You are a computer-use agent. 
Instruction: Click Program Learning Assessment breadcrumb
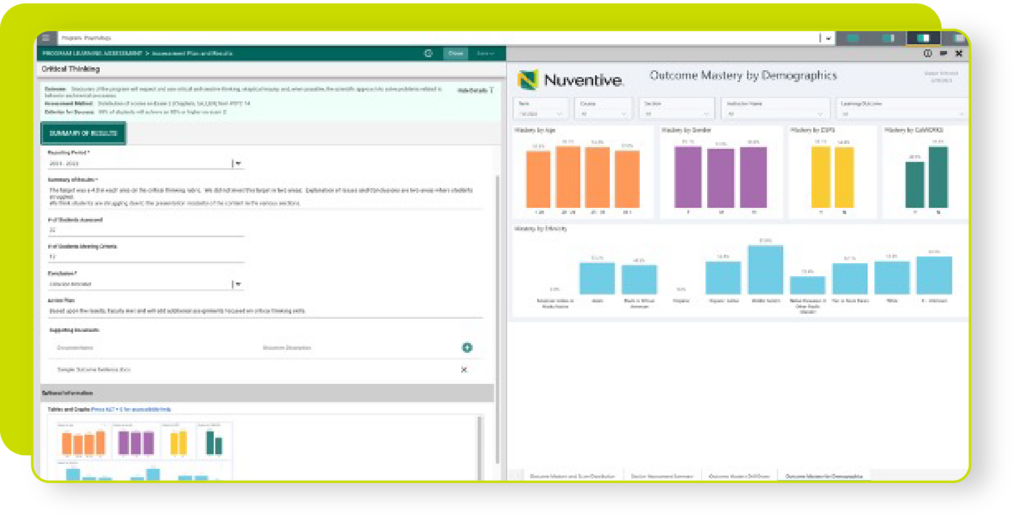91,54
